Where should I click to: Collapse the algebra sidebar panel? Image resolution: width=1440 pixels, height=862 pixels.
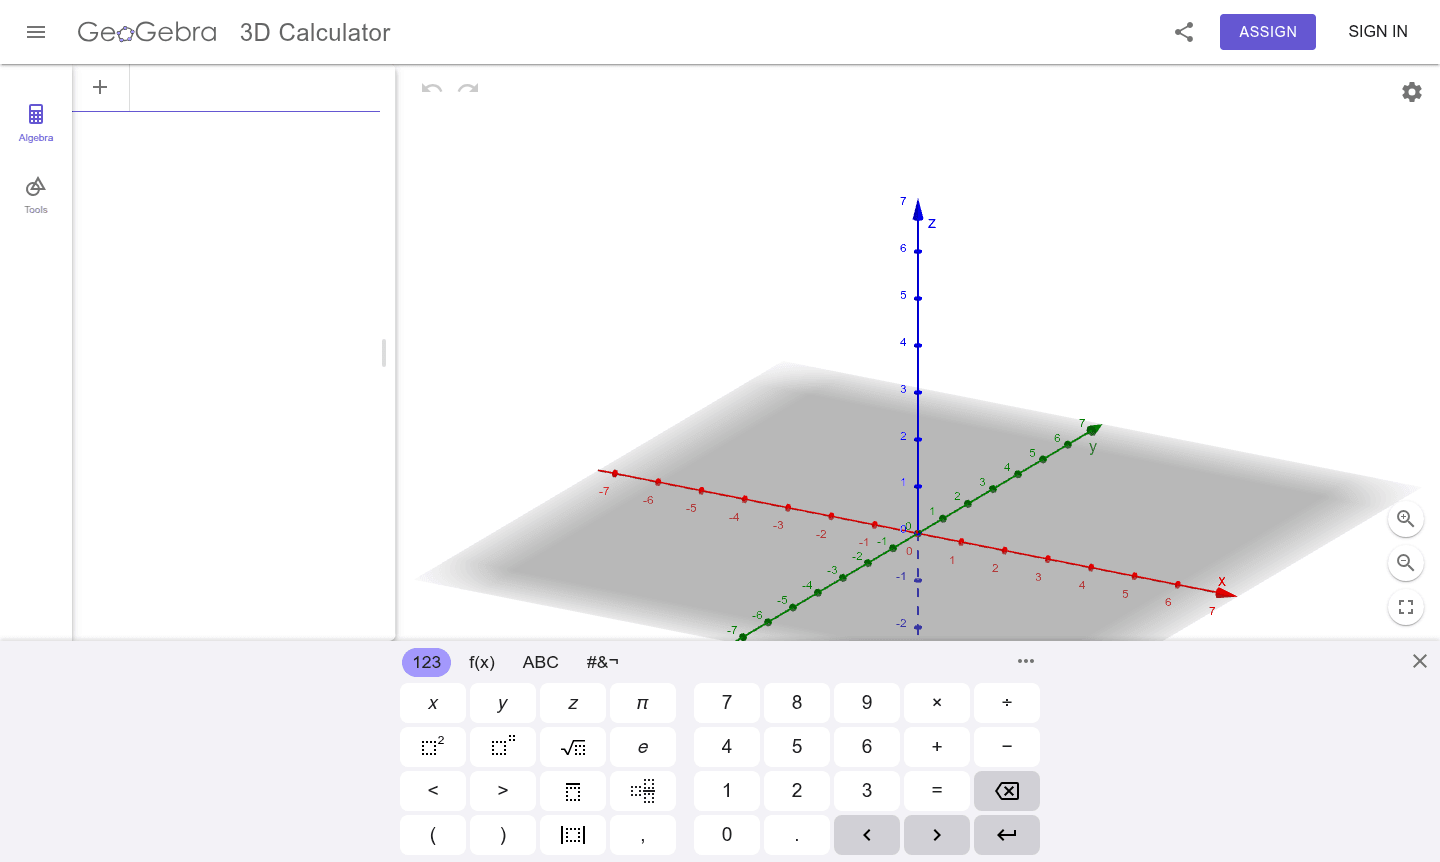tap(384, 353)
